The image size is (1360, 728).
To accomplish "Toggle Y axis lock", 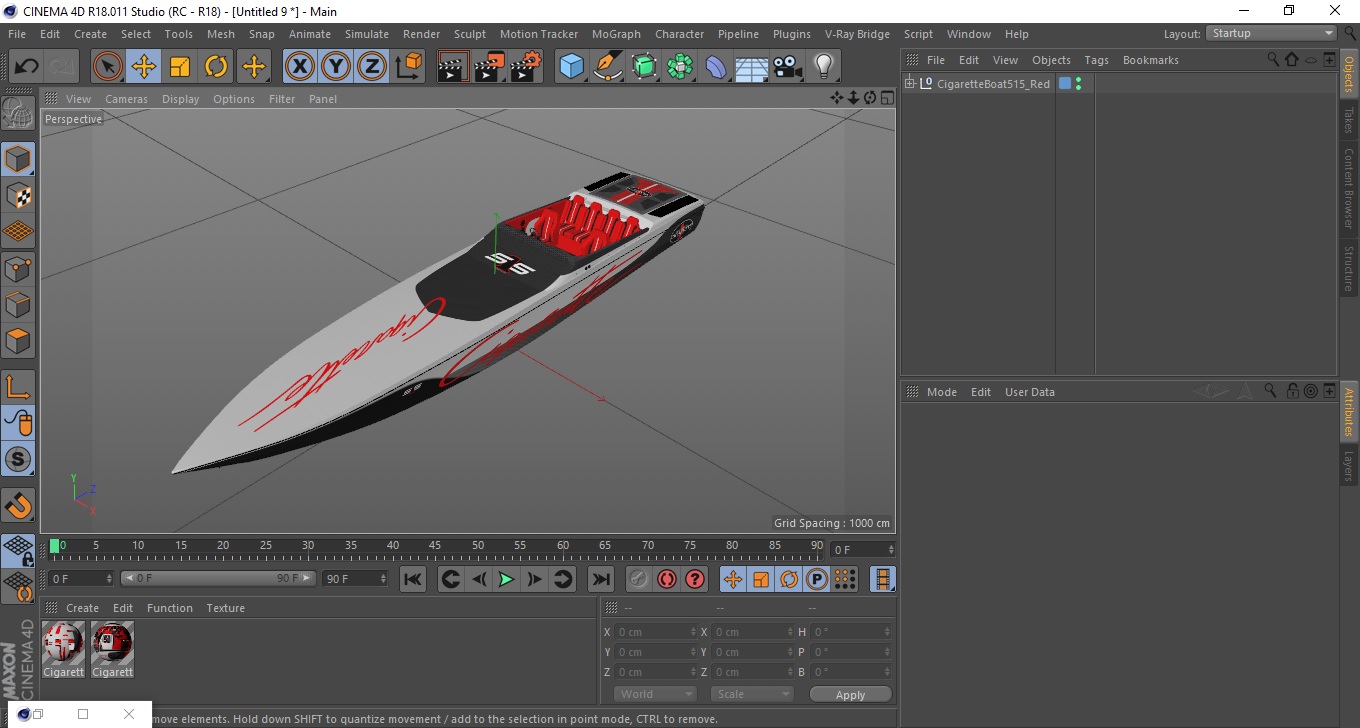I will [x=336, y=67].
